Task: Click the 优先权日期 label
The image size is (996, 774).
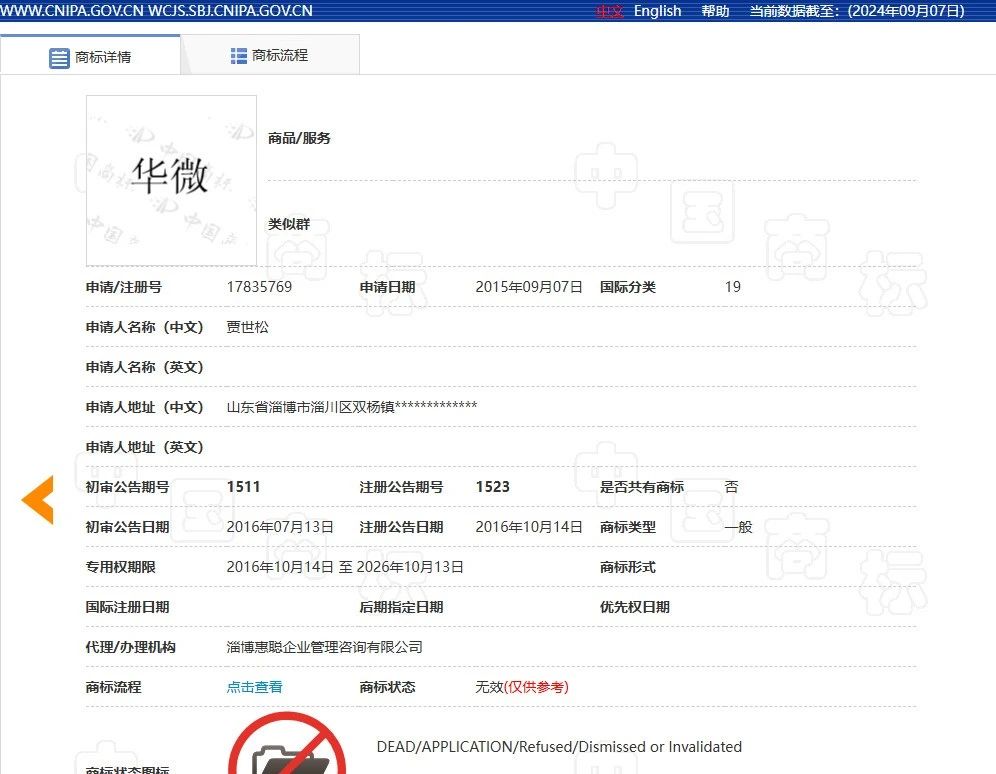Action: tap(635, 607)
